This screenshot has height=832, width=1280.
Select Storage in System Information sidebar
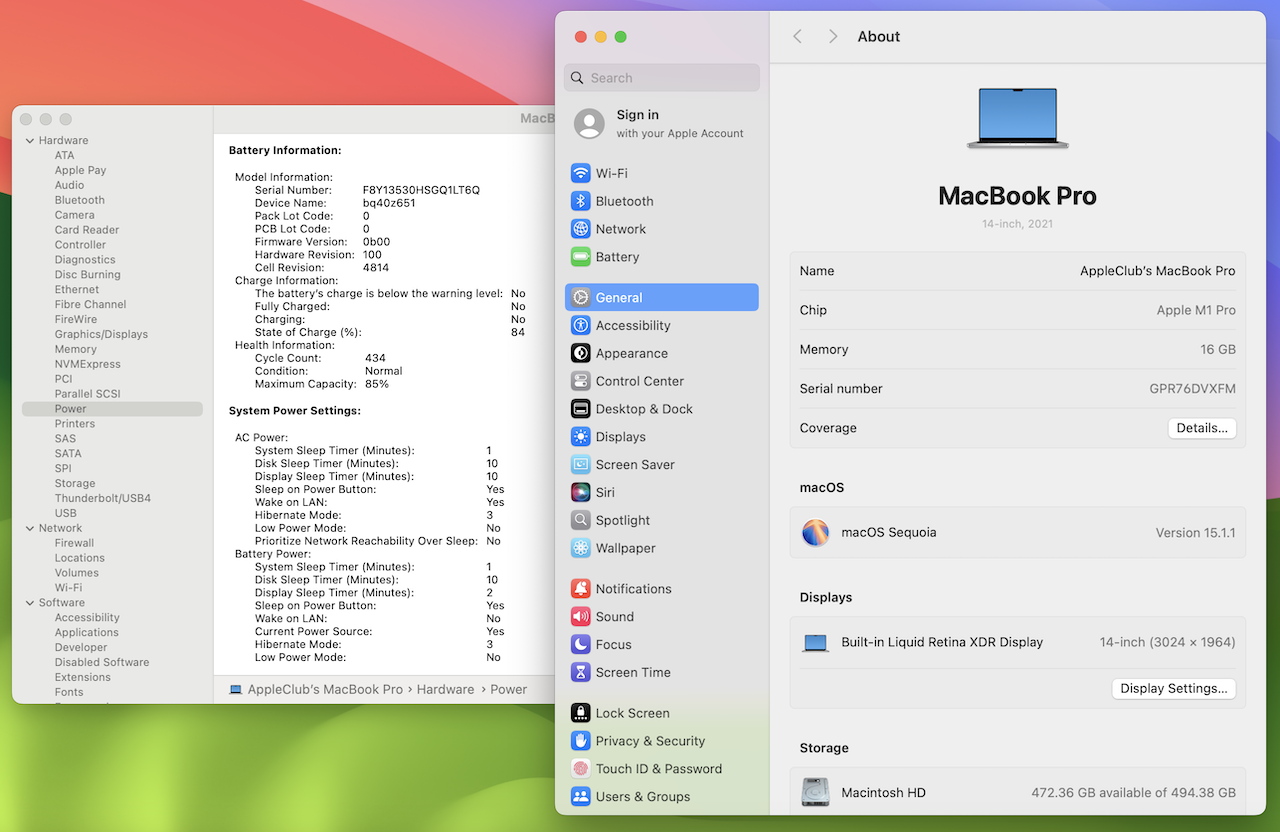point(75,484)
